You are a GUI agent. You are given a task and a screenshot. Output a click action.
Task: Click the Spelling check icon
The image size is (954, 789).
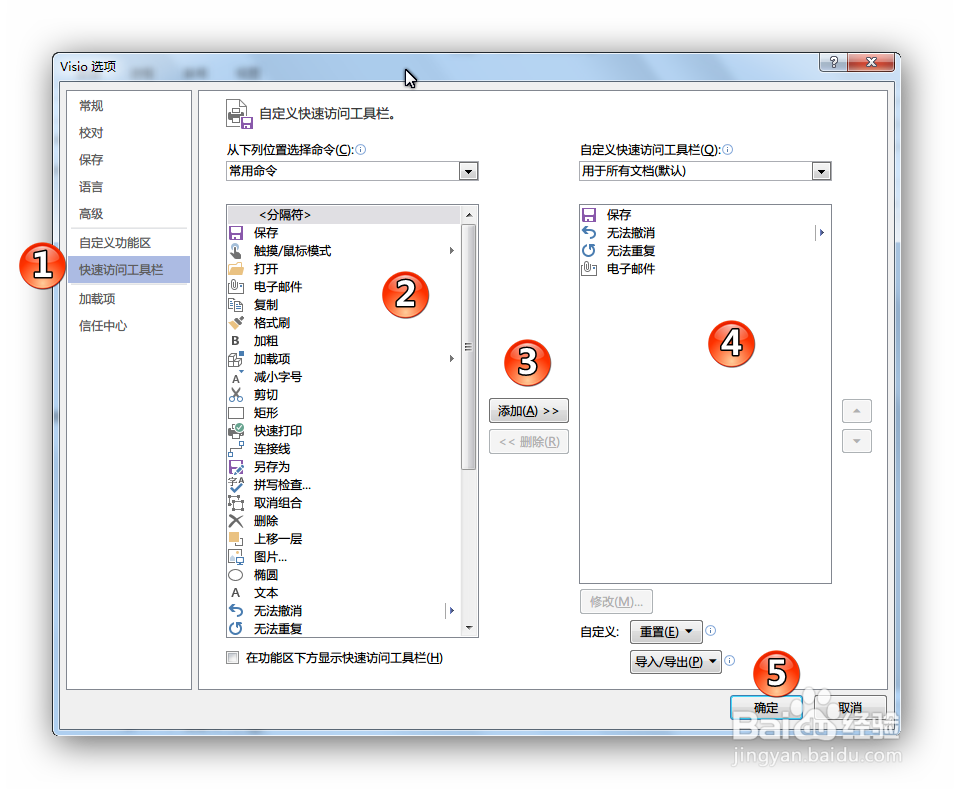tap(235, 485)
